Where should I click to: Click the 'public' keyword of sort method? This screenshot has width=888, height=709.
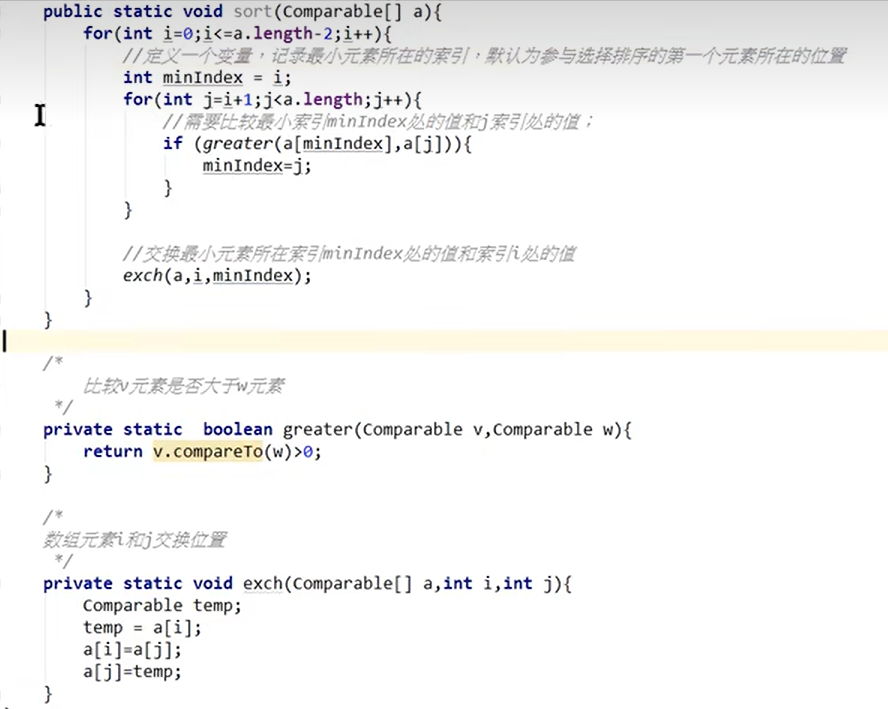(72, 11)
